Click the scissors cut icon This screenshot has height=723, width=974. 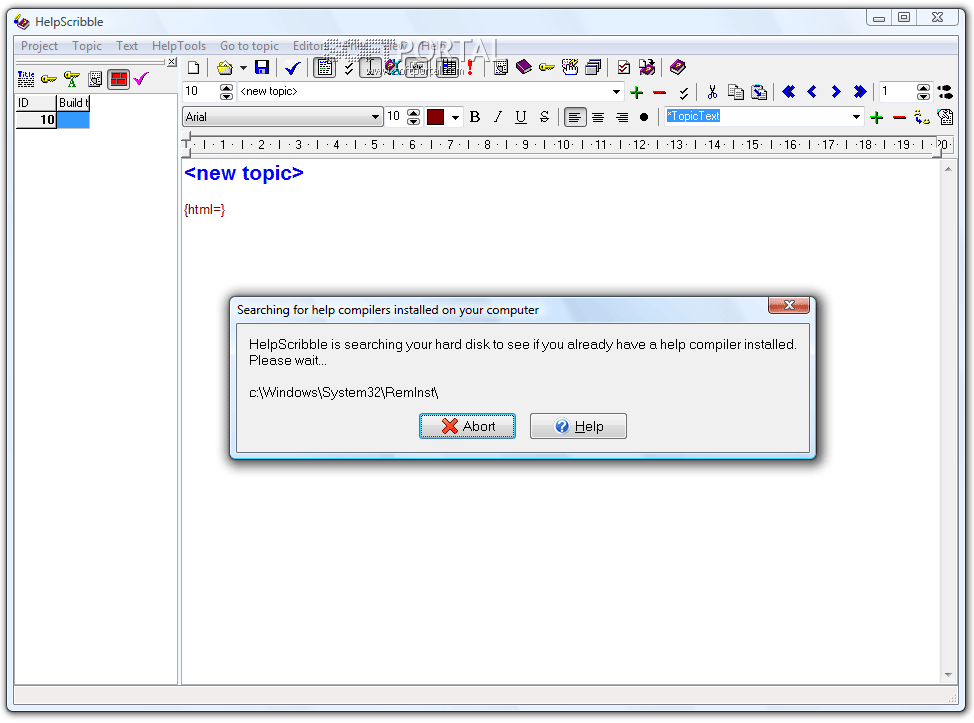pos(712,93)
